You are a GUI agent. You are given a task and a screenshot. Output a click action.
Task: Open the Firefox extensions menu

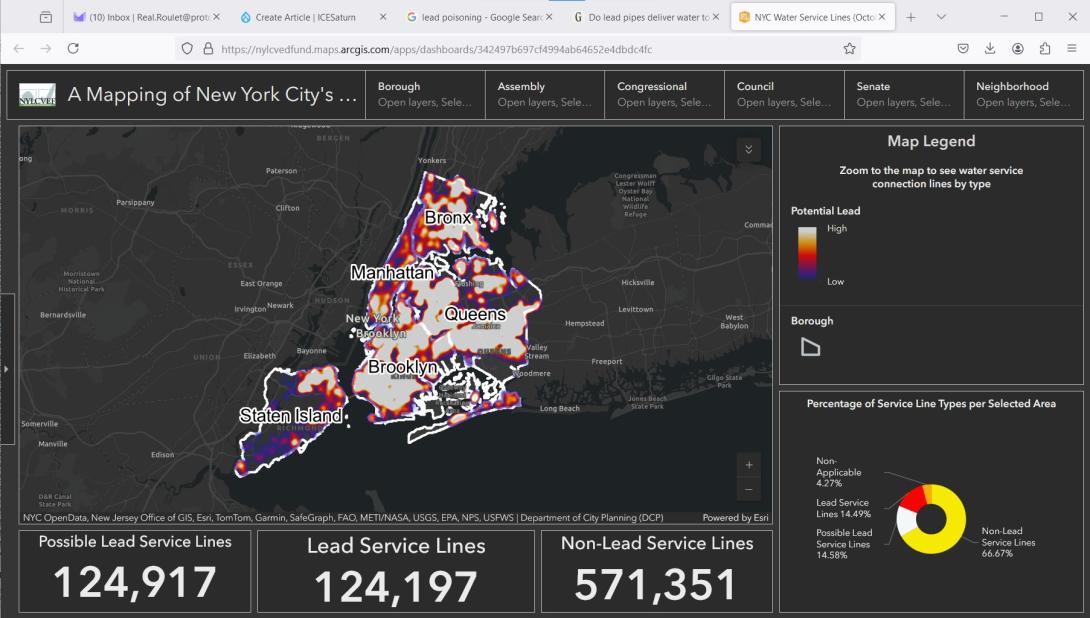click(x=1045, y=48)
